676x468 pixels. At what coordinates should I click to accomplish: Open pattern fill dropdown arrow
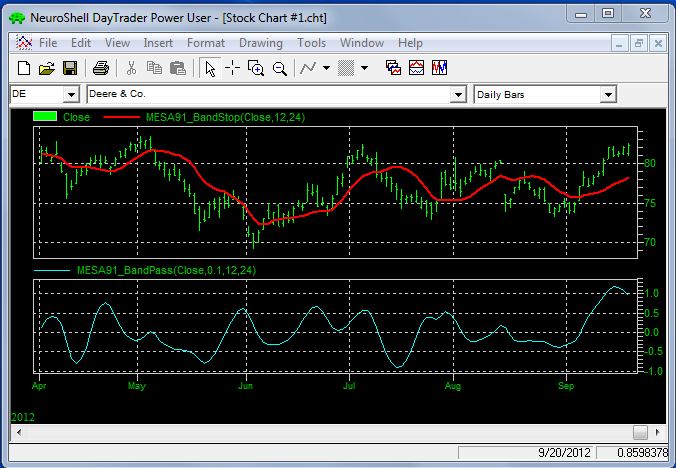pos(364,68)
